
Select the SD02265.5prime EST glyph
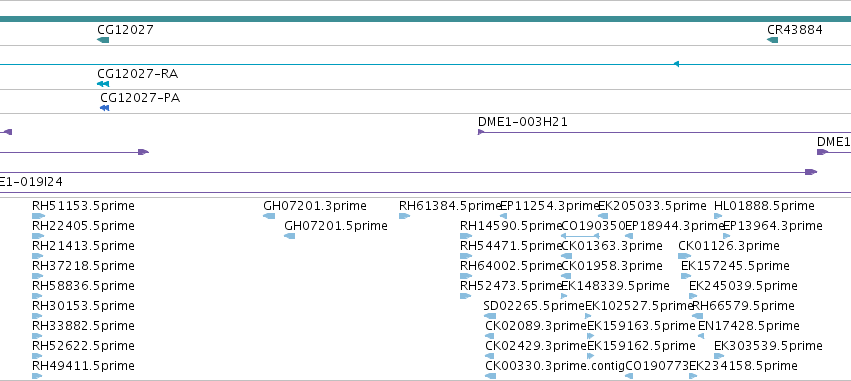tap(490, 316)
